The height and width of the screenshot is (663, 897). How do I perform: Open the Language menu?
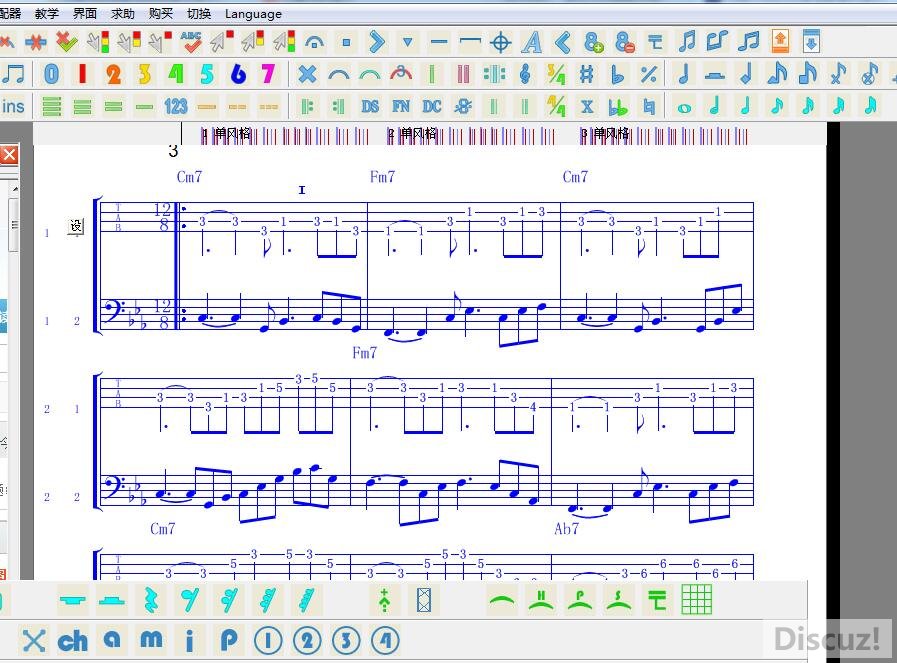[253, 14]
